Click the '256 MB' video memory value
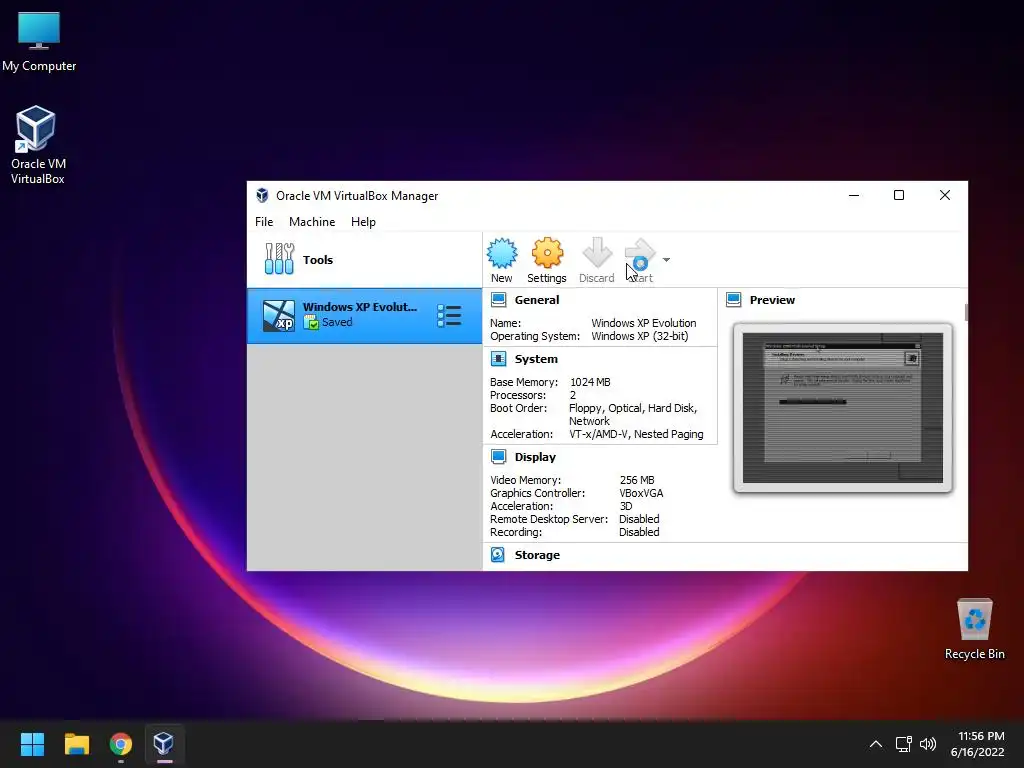This screenshot has width=1024, height=768. [637, 480]
